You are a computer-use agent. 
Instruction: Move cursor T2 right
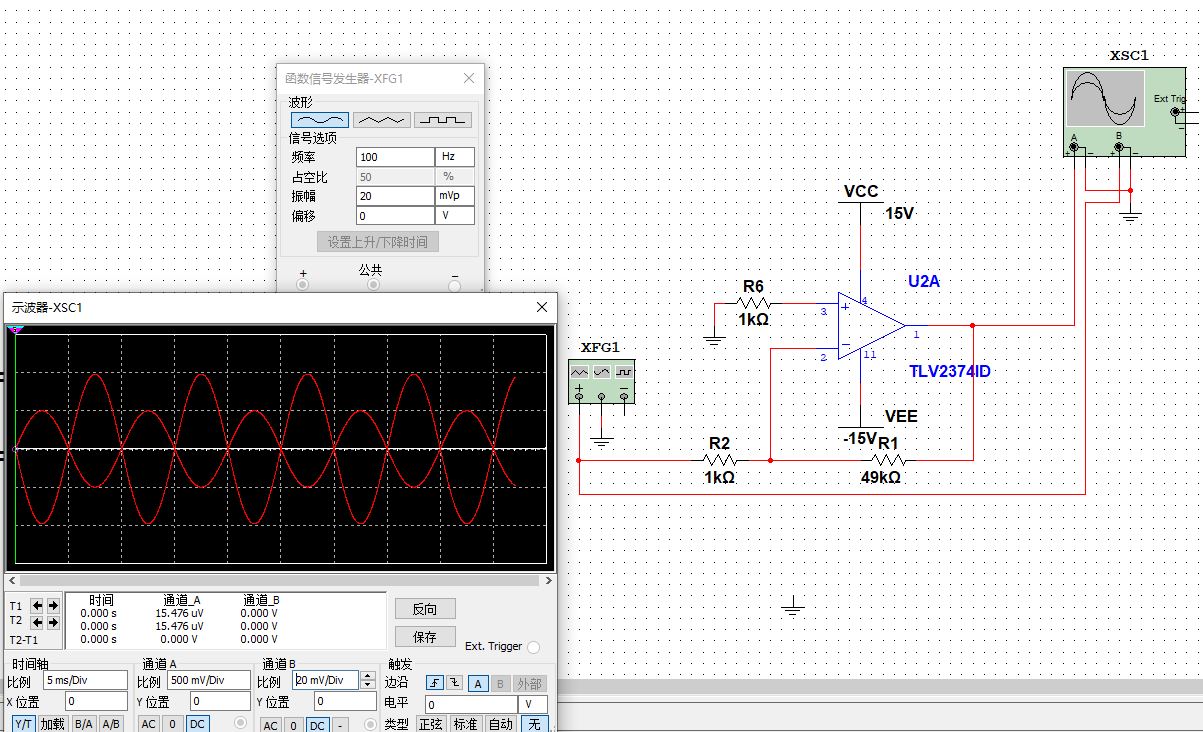point(53,623)
